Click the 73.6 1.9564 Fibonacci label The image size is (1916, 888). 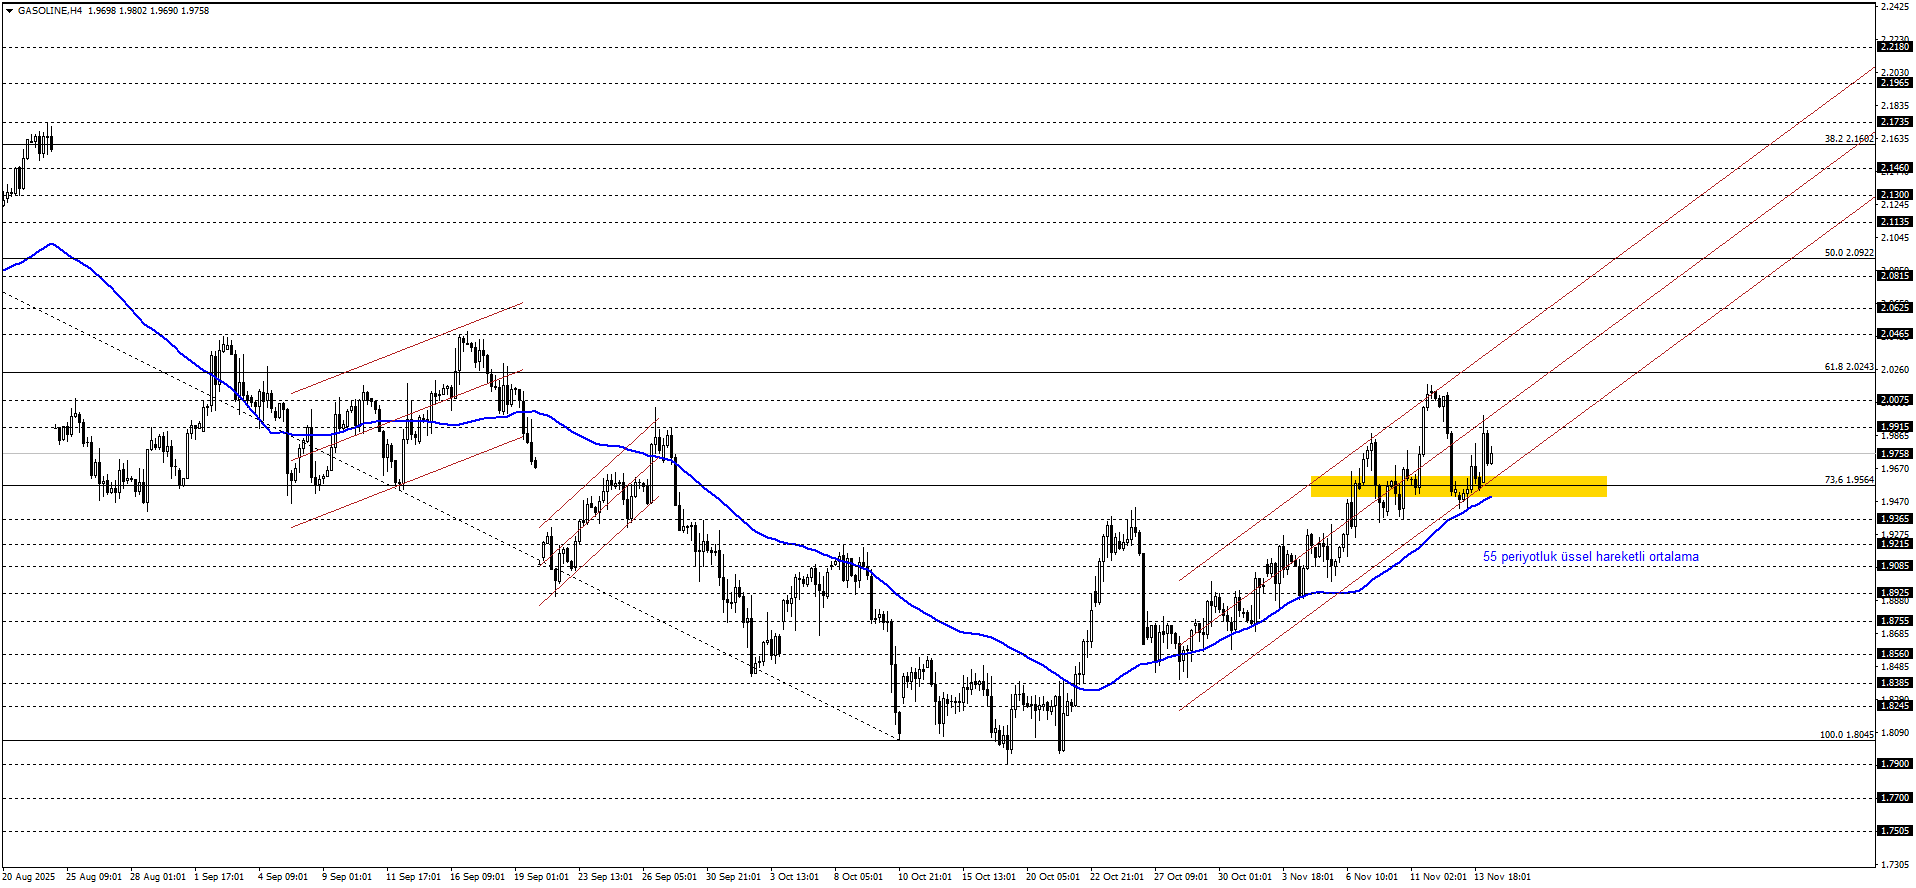point(1848,480)
